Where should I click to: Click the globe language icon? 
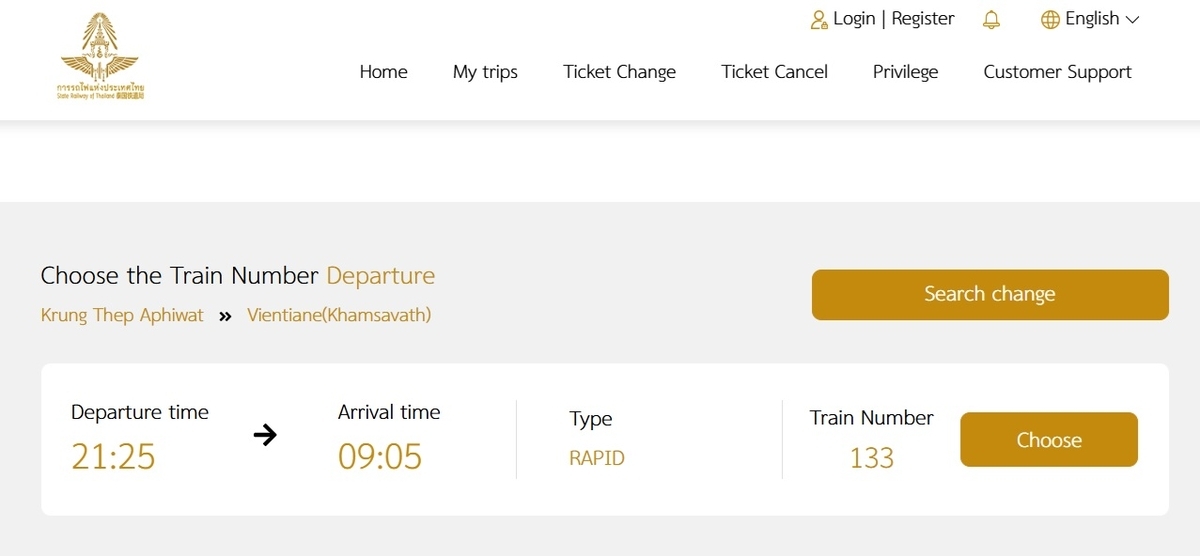click(x=1050, y=19)
